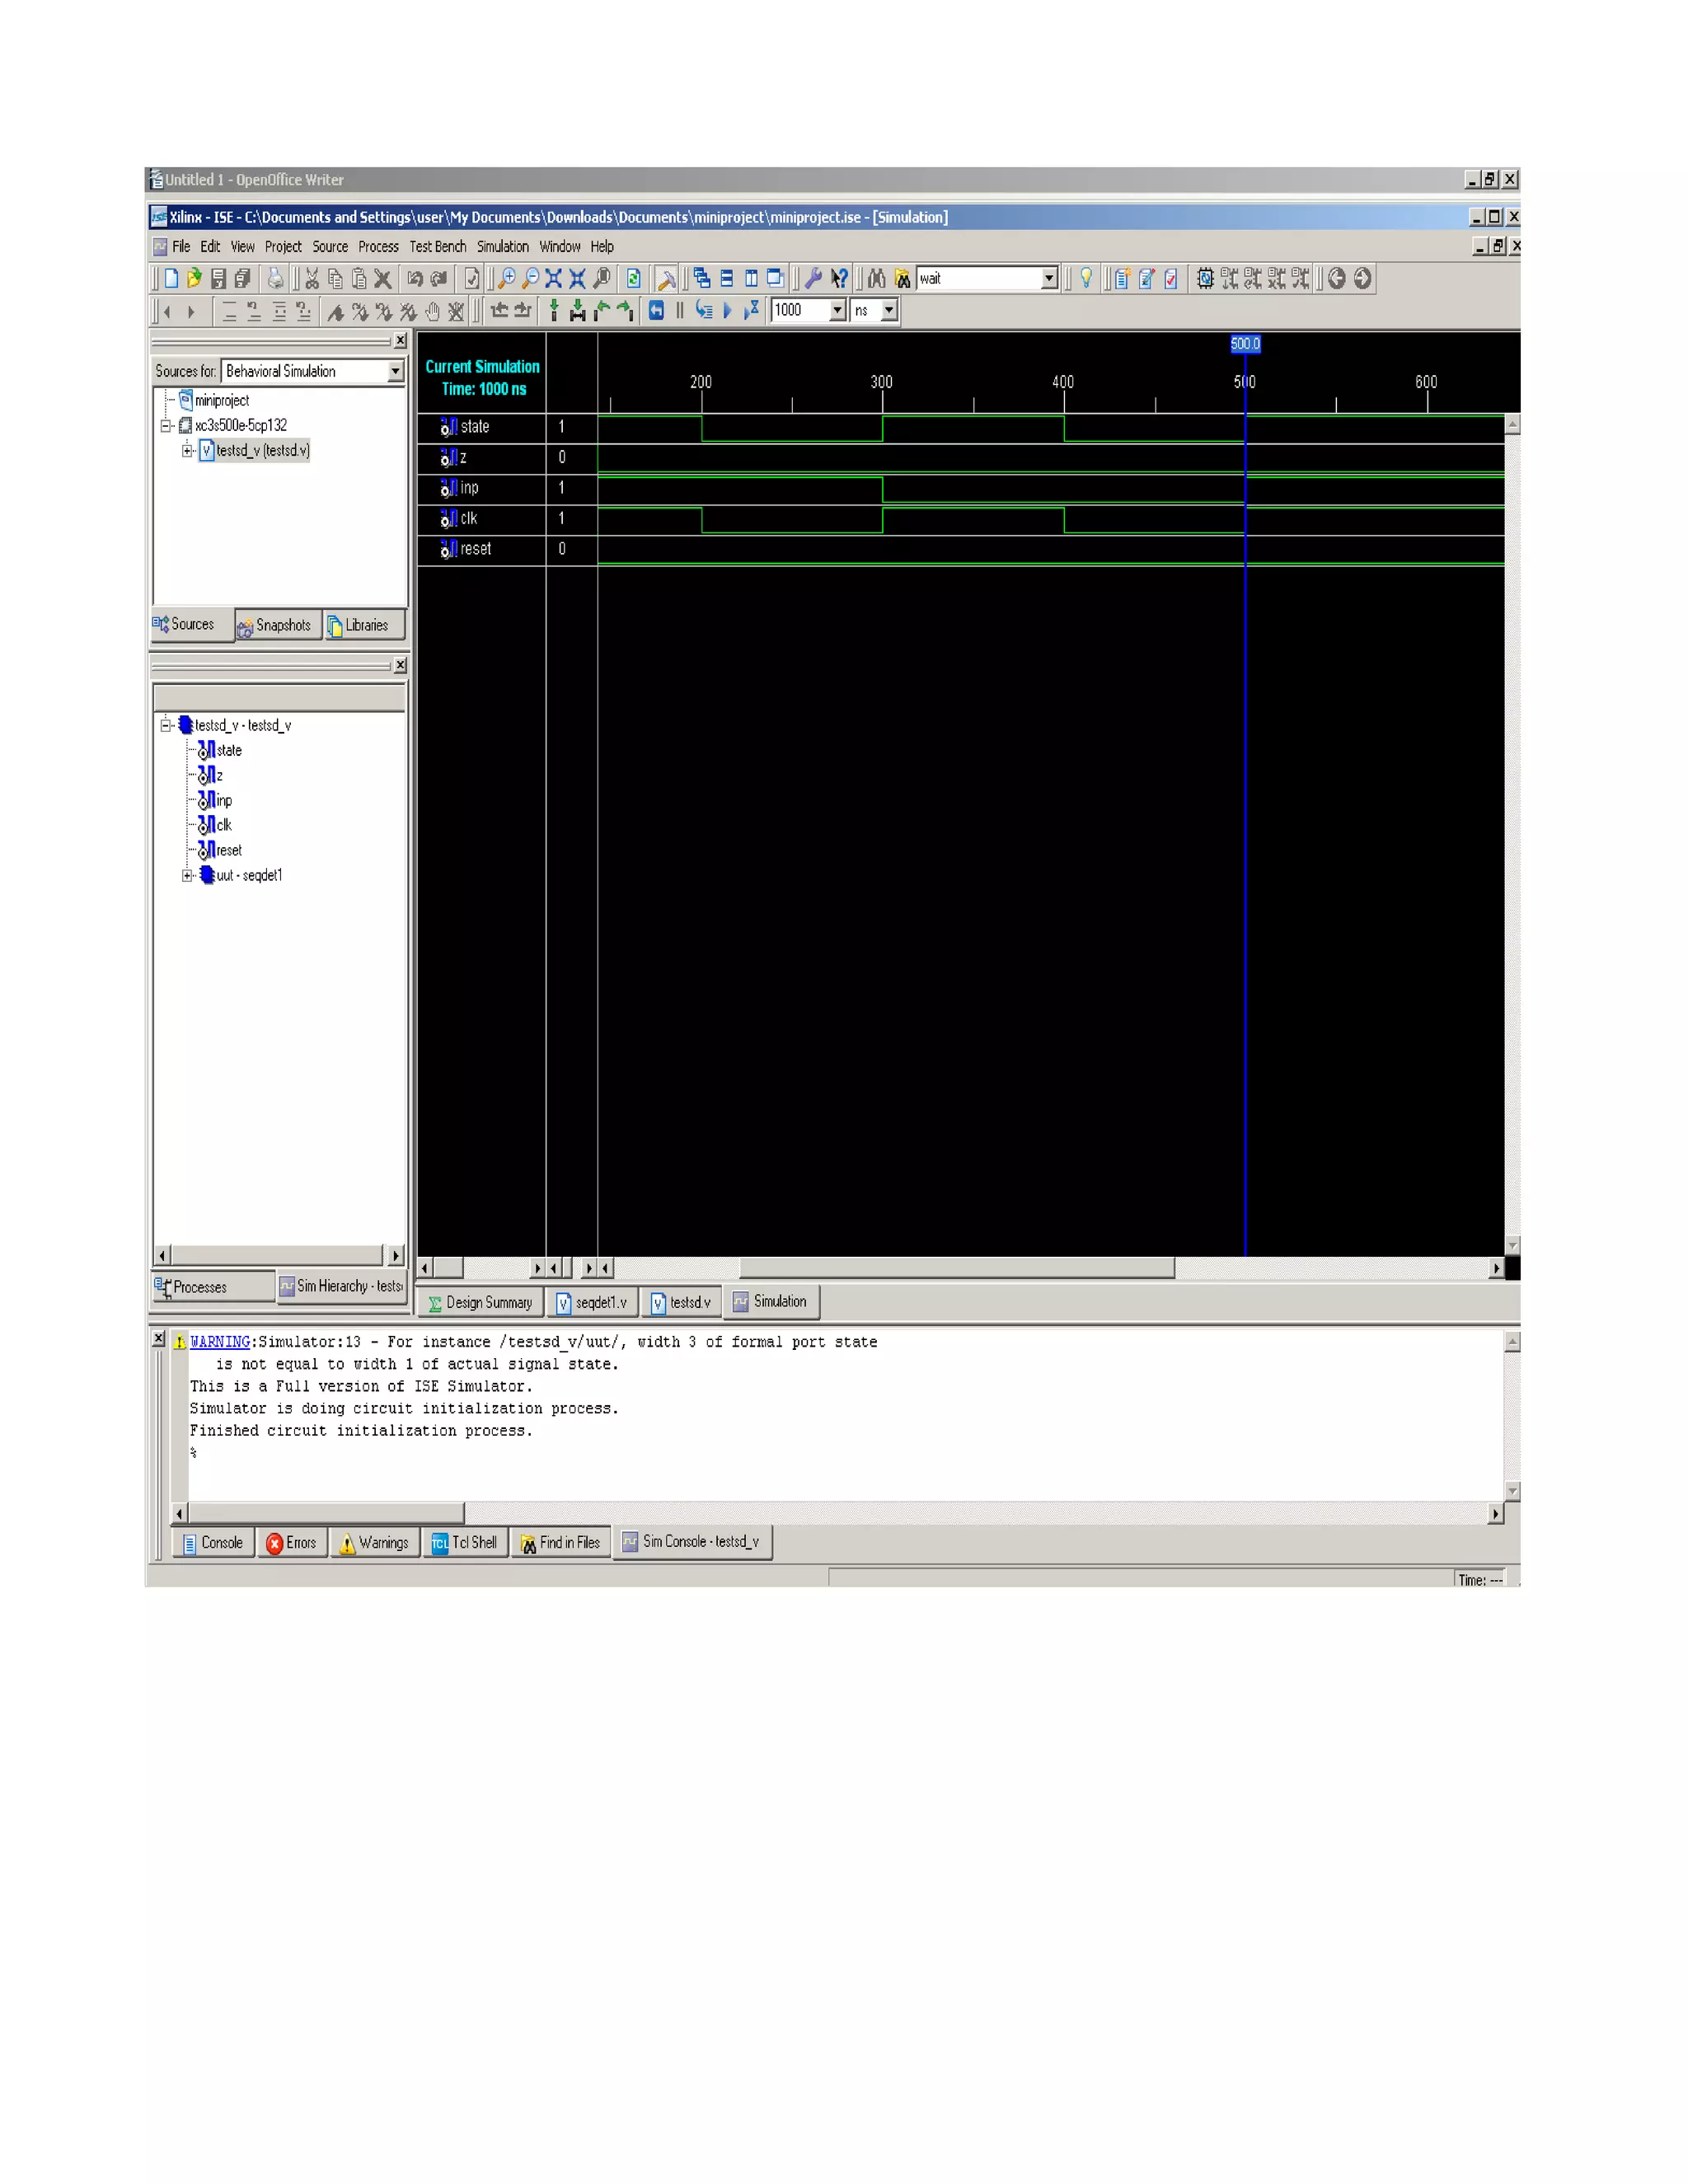Collapse the testsd_v hierarchy root node

(x=166, y=725)
